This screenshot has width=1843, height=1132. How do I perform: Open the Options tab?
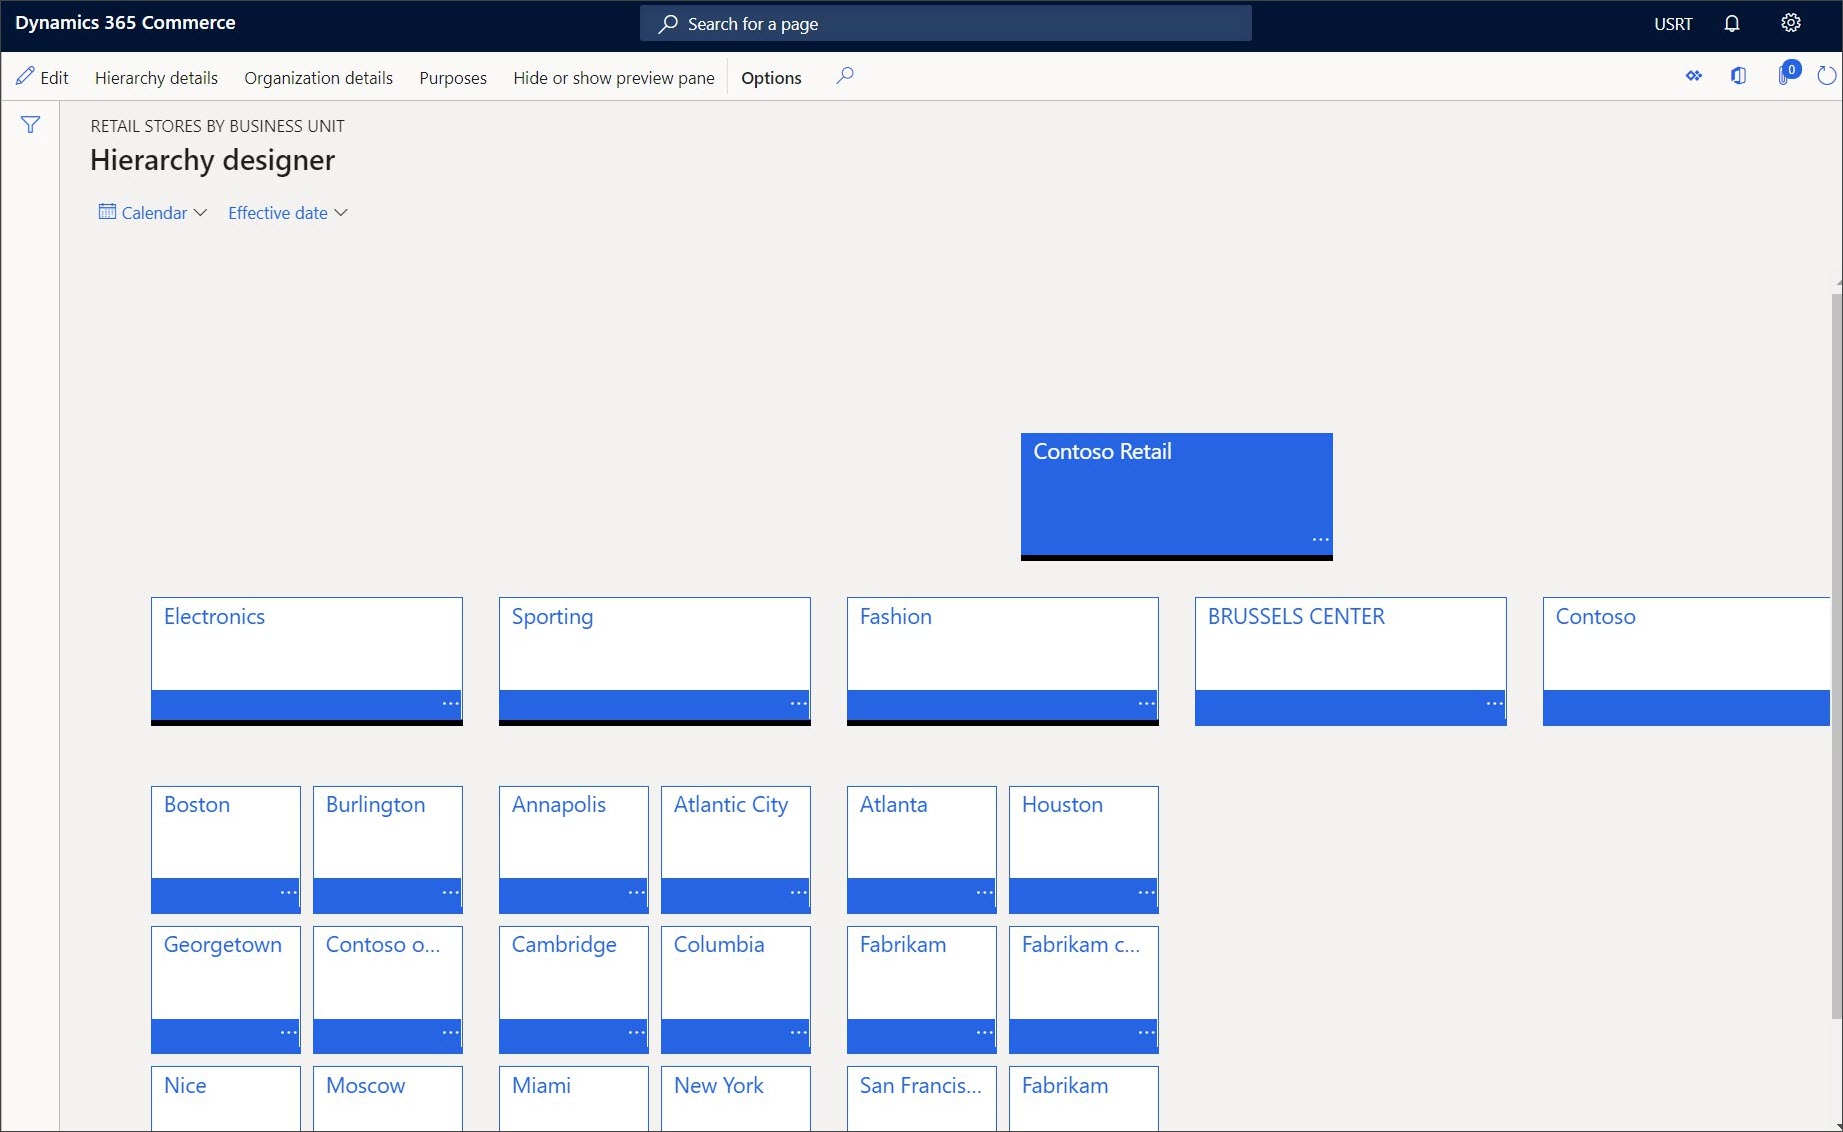point(771,78)
